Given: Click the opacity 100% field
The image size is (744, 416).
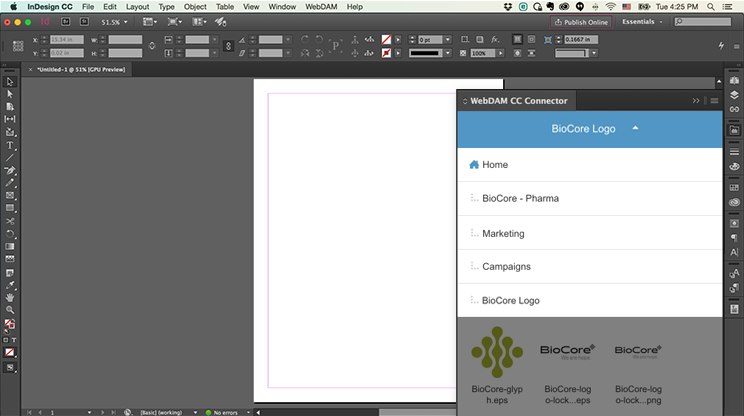Looking at the screenshot, I should pyautogui.click(x=483, y=53).
